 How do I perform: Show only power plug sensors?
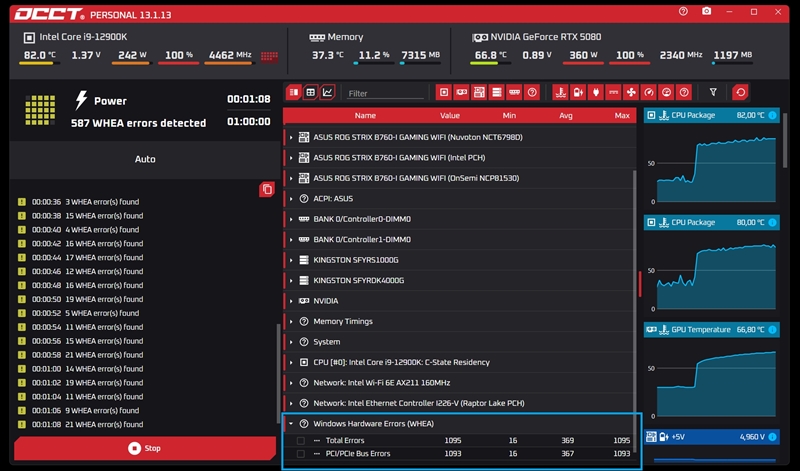click(x=595, y=92)
